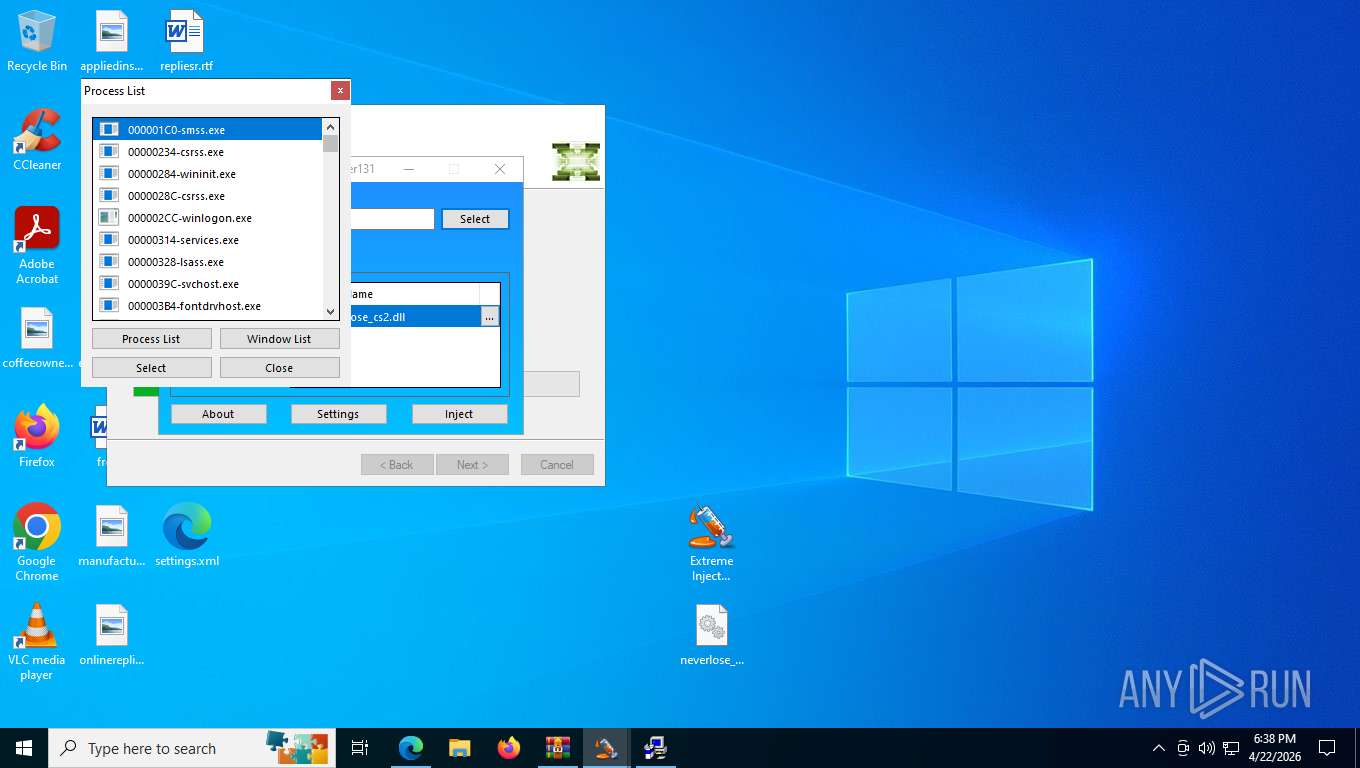Show hidden system tray icons
Image resolution: width=1360 pixels, height=768 pixels.
tap(1159, 748)
